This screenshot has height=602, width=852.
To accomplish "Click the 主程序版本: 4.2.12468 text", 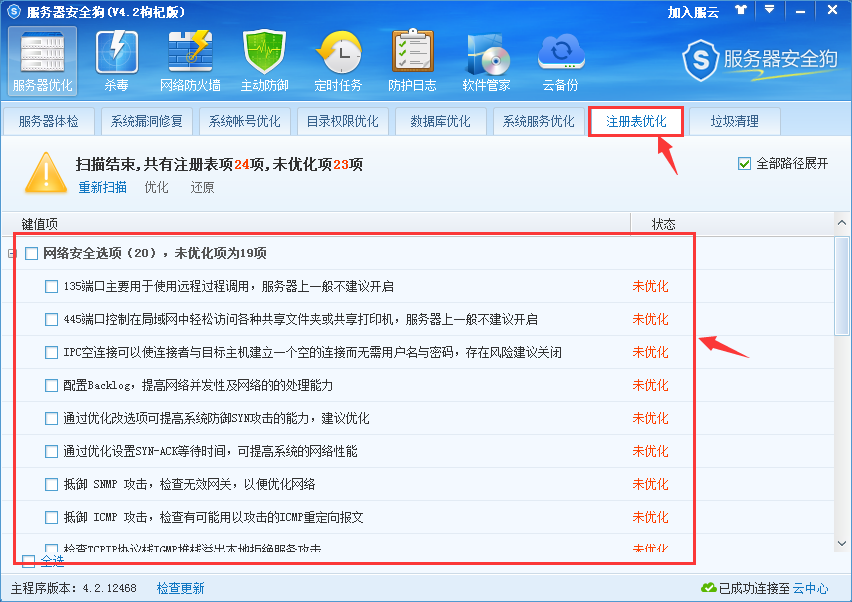I will click(74, 588).
